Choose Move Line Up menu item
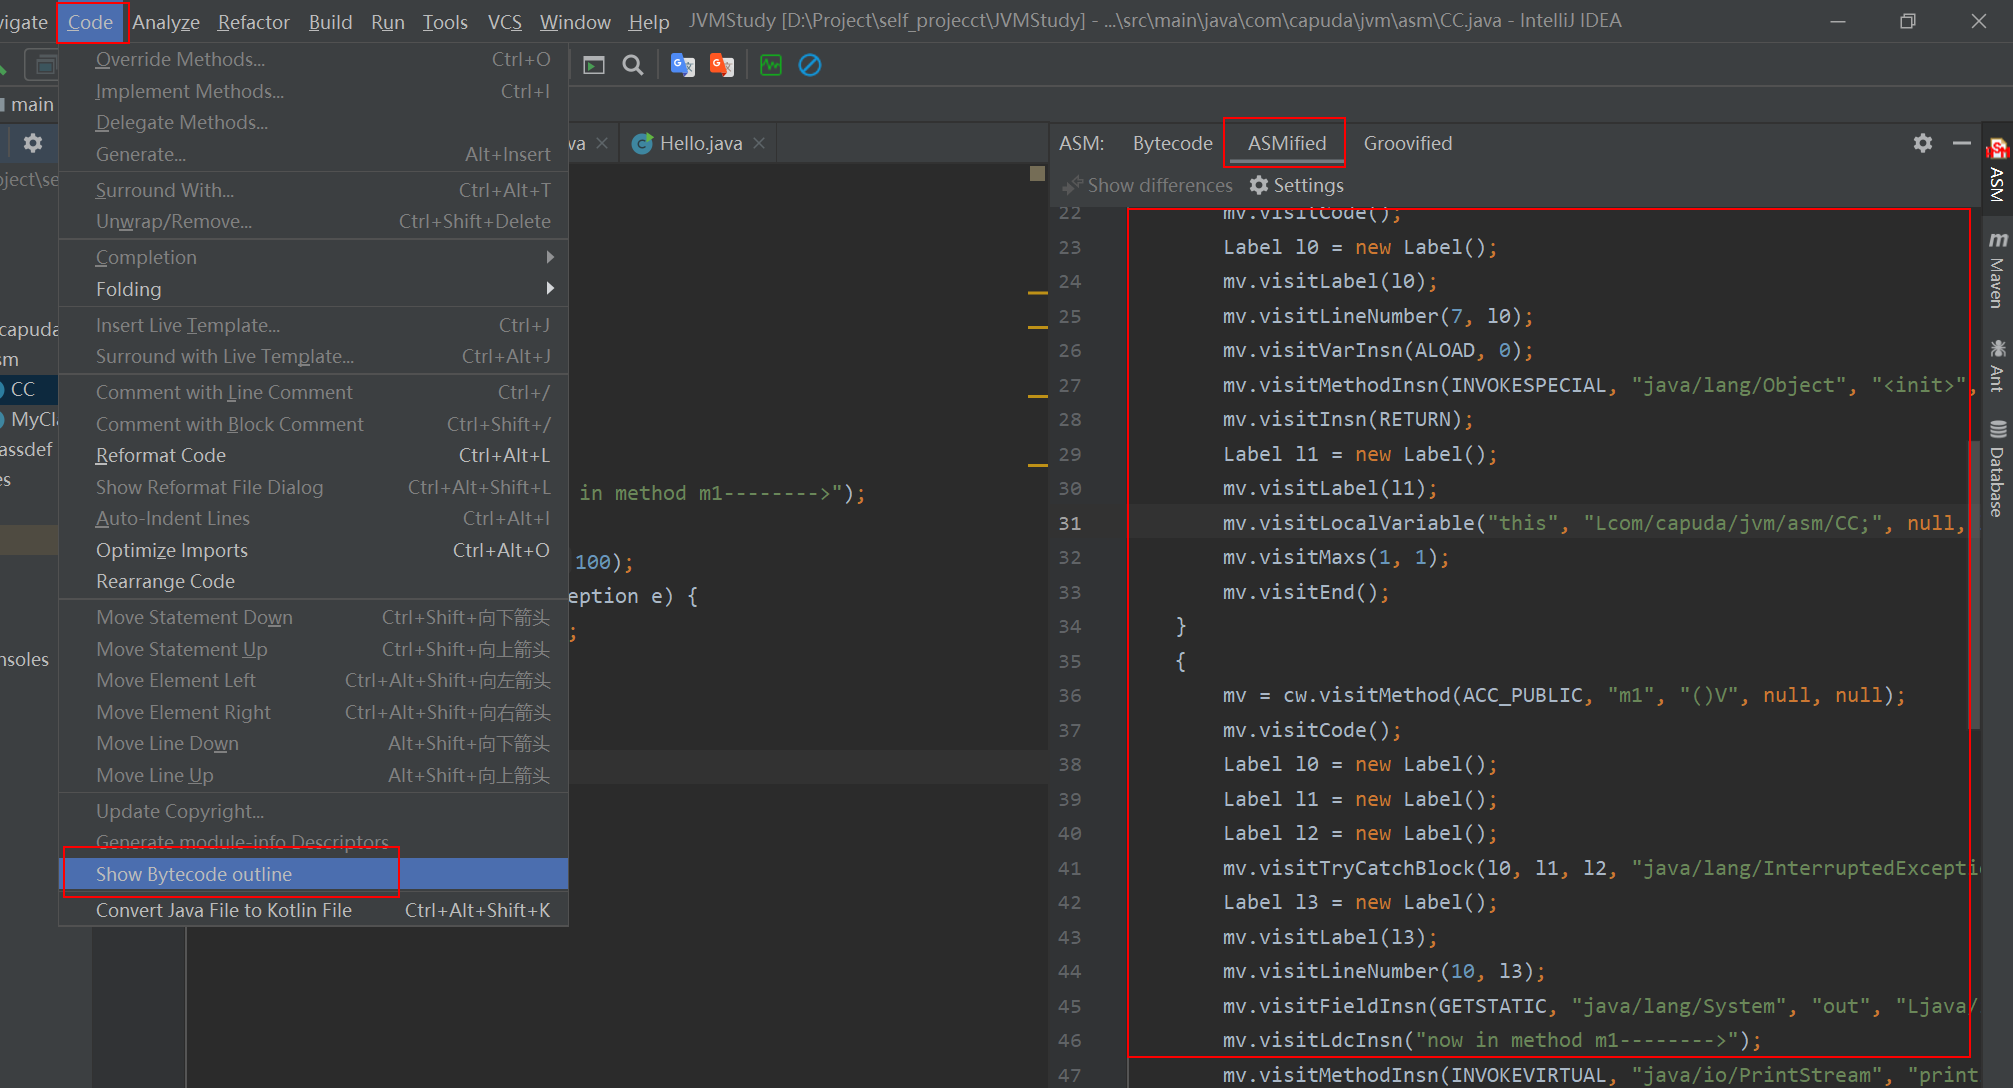 (314, 775)
